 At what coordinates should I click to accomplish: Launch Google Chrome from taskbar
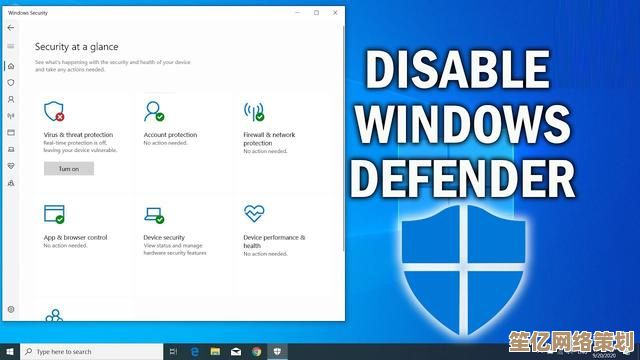click(x=257, y=351)
